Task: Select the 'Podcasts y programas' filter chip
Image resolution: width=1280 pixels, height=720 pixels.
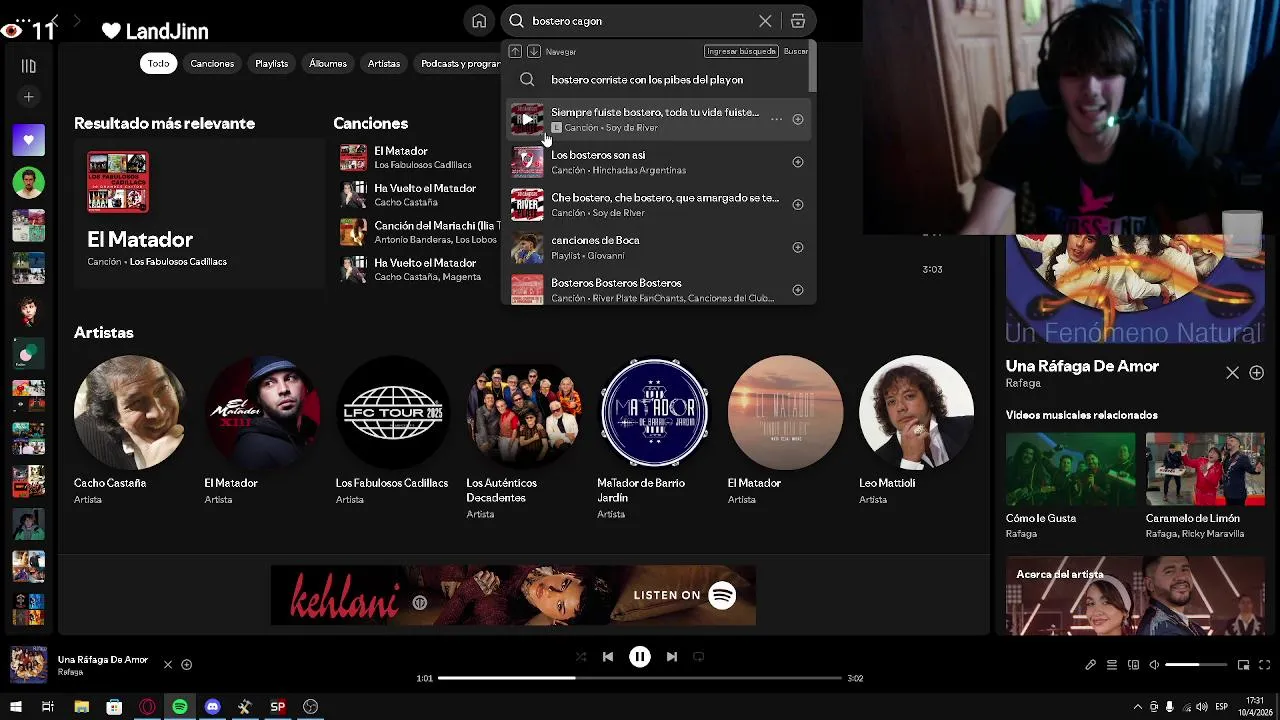Action: (x=458, y=63)
